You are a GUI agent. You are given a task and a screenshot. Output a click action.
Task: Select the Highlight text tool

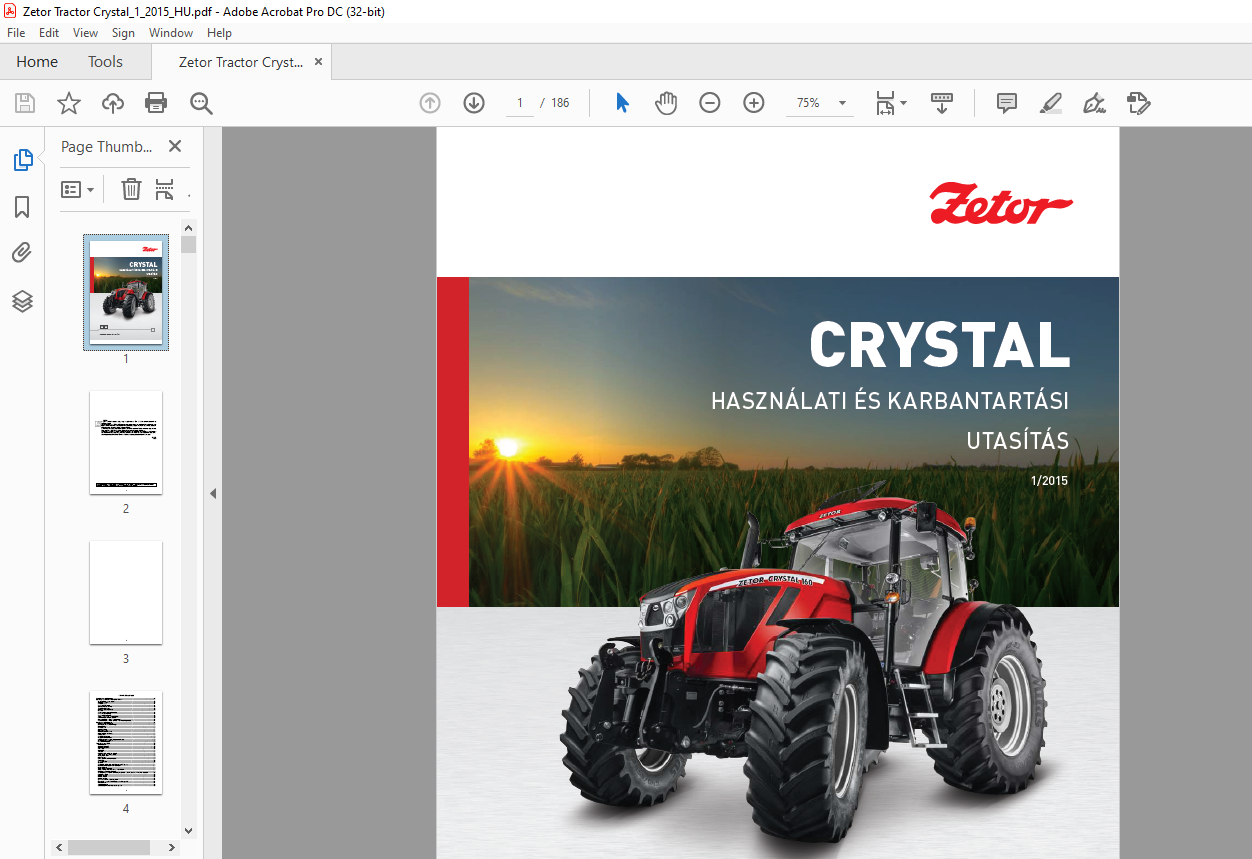(x=1050, y=103)
